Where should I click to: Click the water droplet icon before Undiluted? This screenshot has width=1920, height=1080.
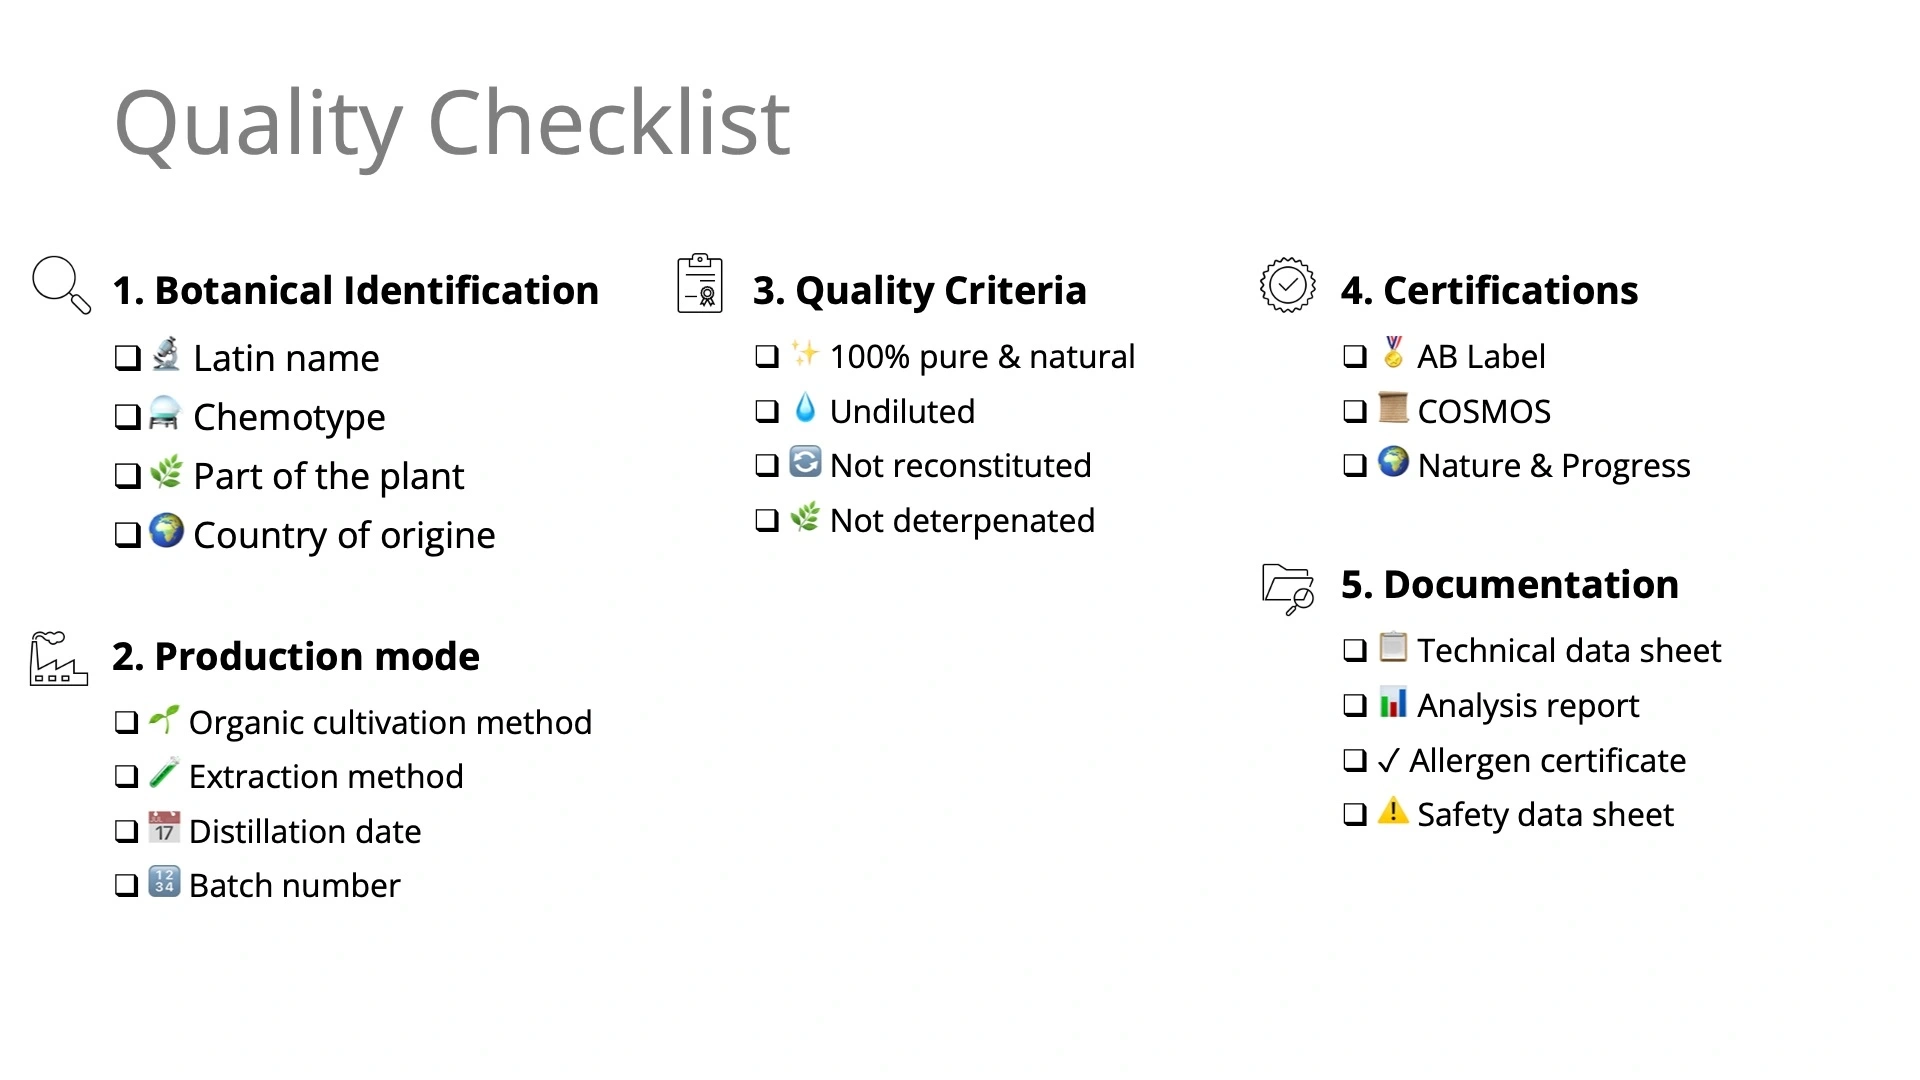[805, 408]
